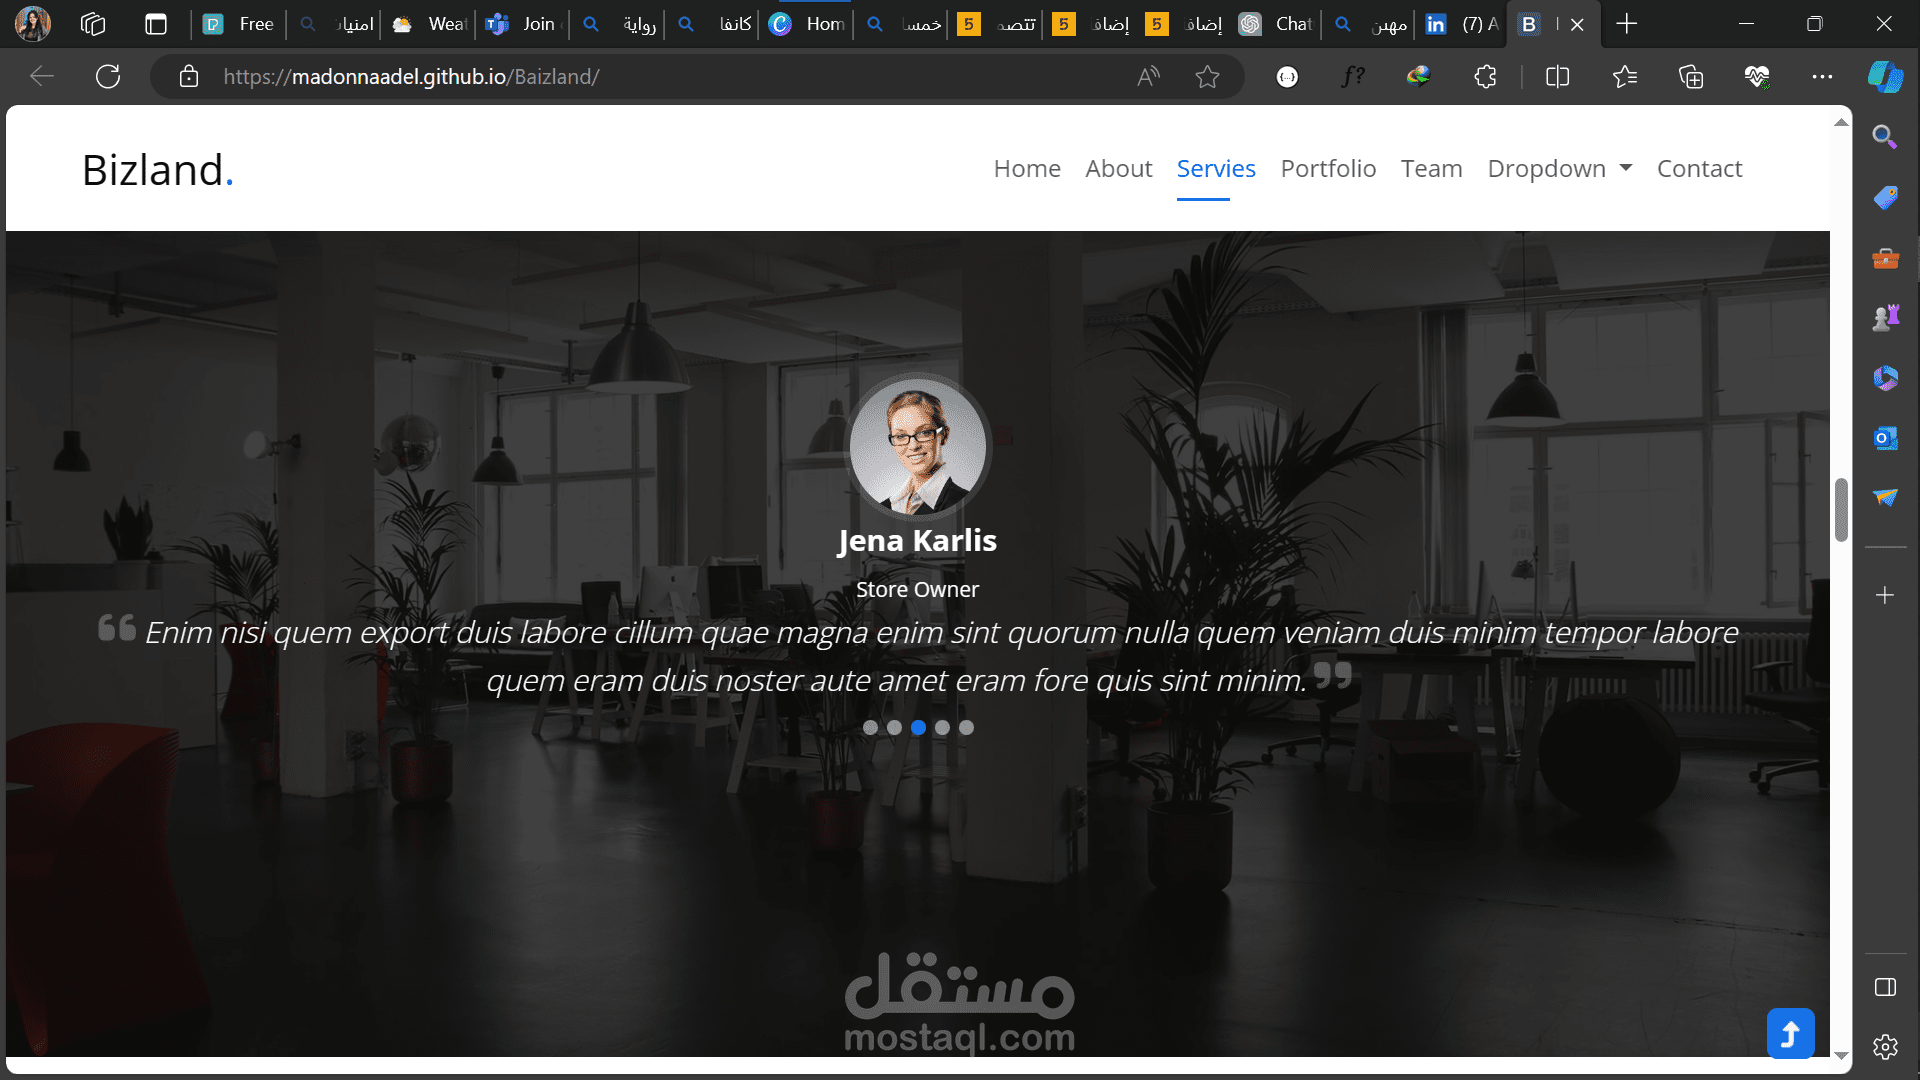Open Settings and more ellipsis menu
Image resolution: width=1920 pixels, height=1080 pixels.
tap(1822, 77)
